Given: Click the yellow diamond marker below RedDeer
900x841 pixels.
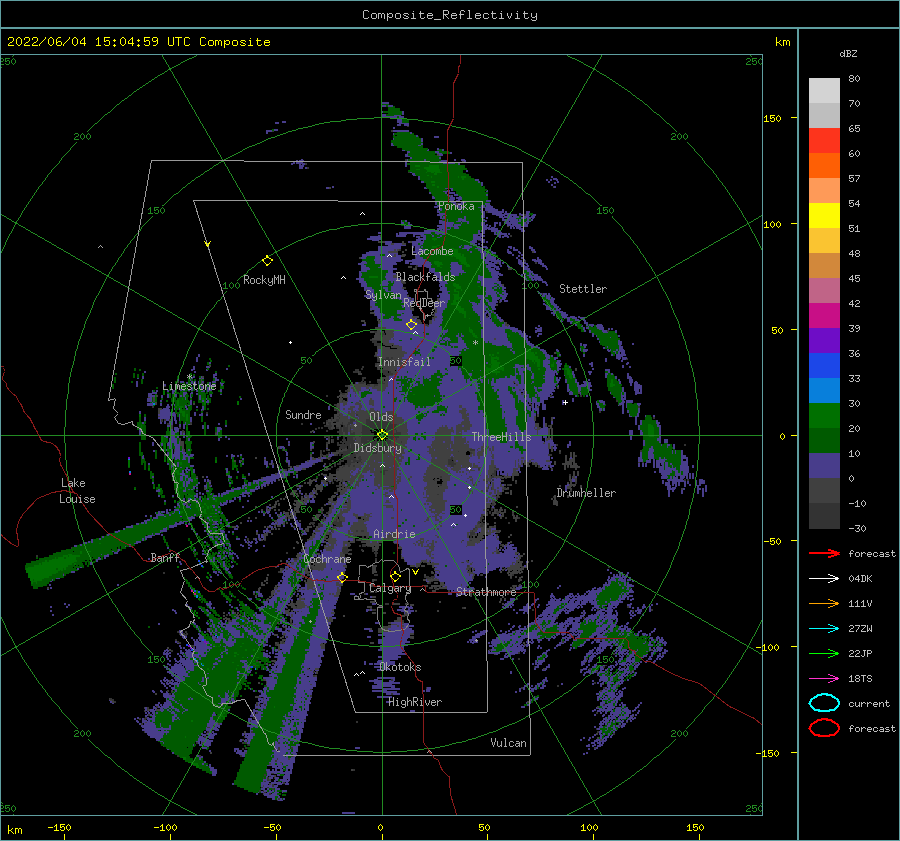Looking at the screenshot, I should click(x=411, y=325).
